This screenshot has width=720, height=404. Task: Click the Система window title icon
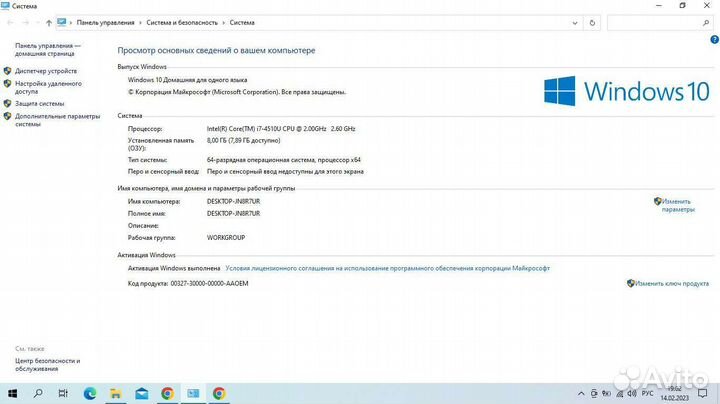pos(6,6)
